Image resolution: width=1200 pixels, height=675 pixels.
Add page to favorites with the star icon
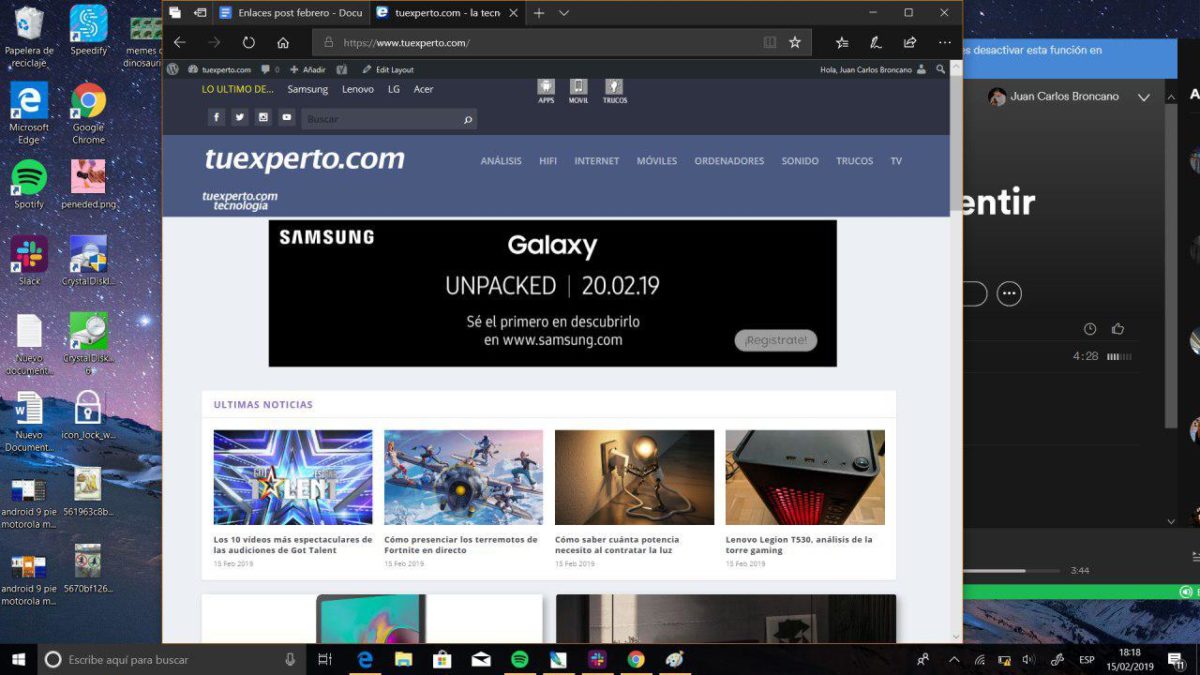click(795, 42)
